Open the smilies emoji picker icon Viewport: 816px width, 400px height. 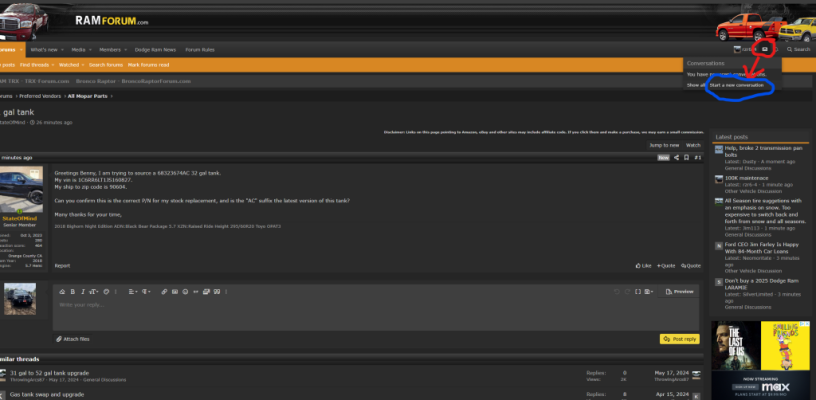(185, 292)
